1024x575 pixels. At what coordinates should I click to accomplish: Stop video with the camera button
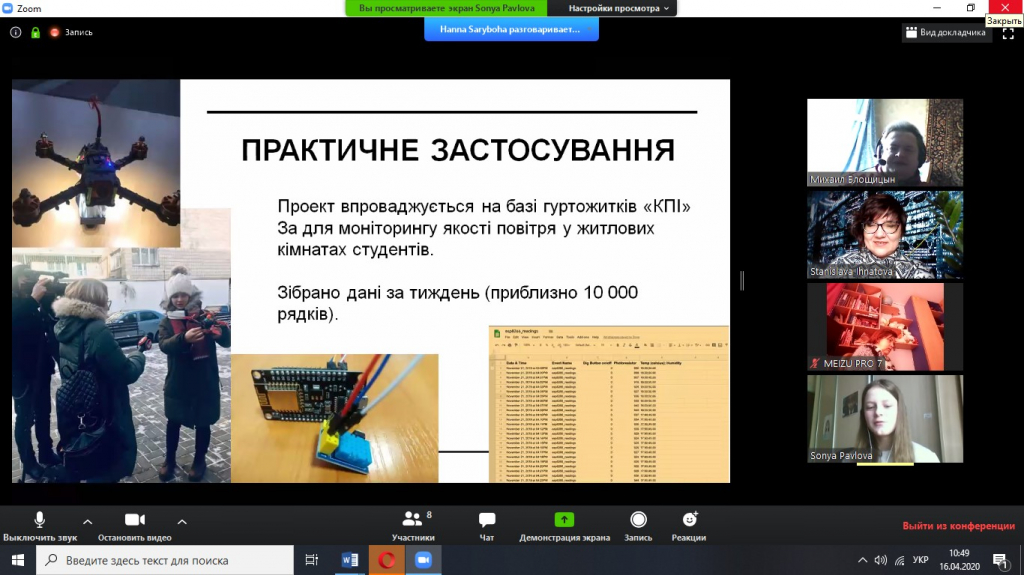[x=135, y=526]
